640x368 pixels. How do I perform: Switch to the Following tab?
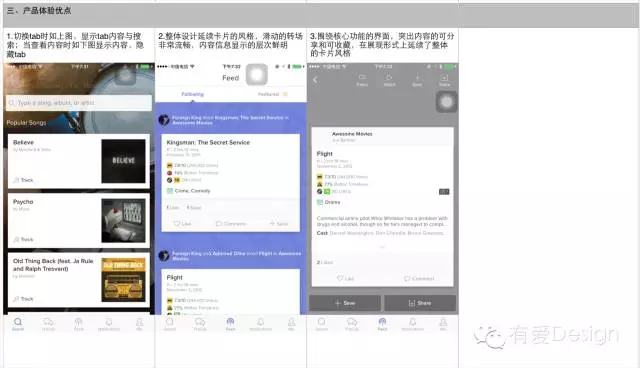(193, 94)
